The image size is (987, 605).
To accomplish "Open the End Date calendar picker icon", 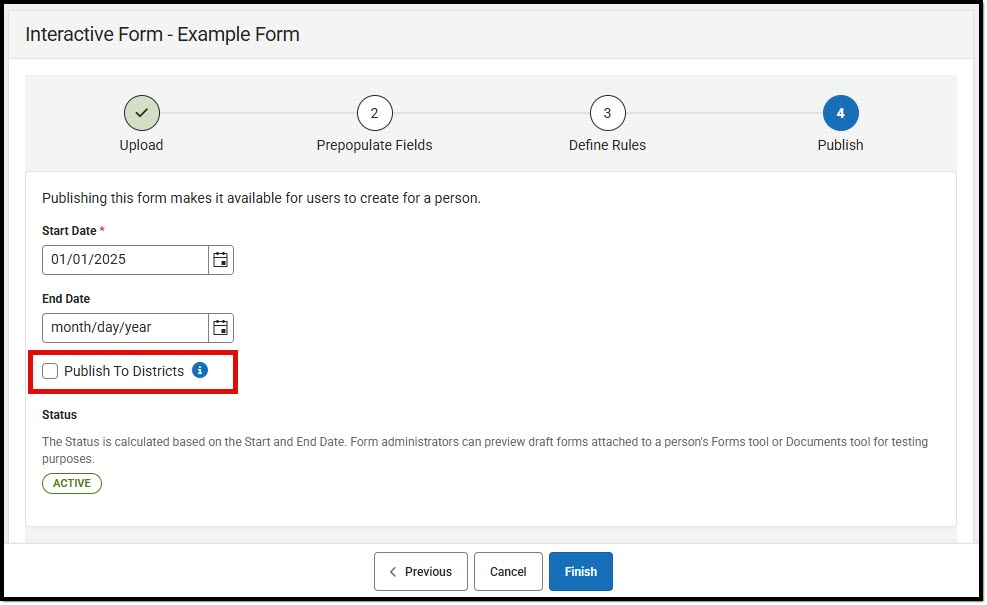I will click(x=222, y=327).
